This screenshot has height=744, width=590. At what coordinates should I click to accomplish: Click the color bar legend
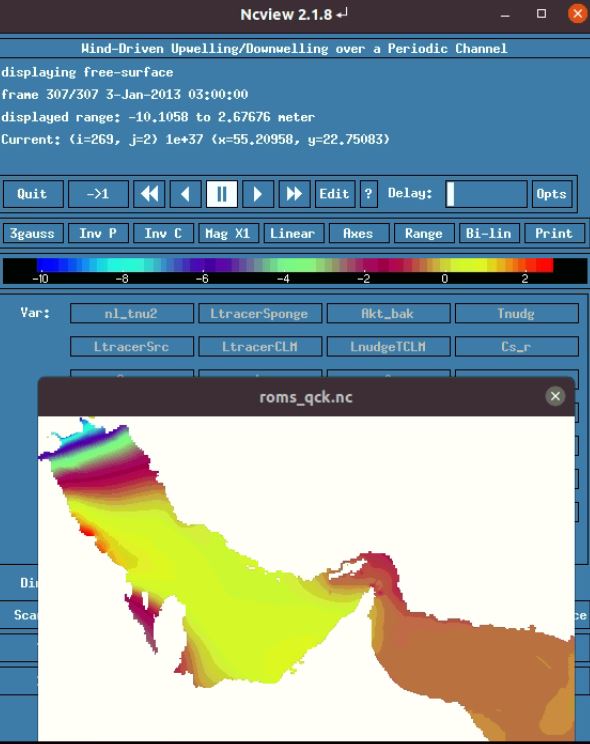[295, 271]
